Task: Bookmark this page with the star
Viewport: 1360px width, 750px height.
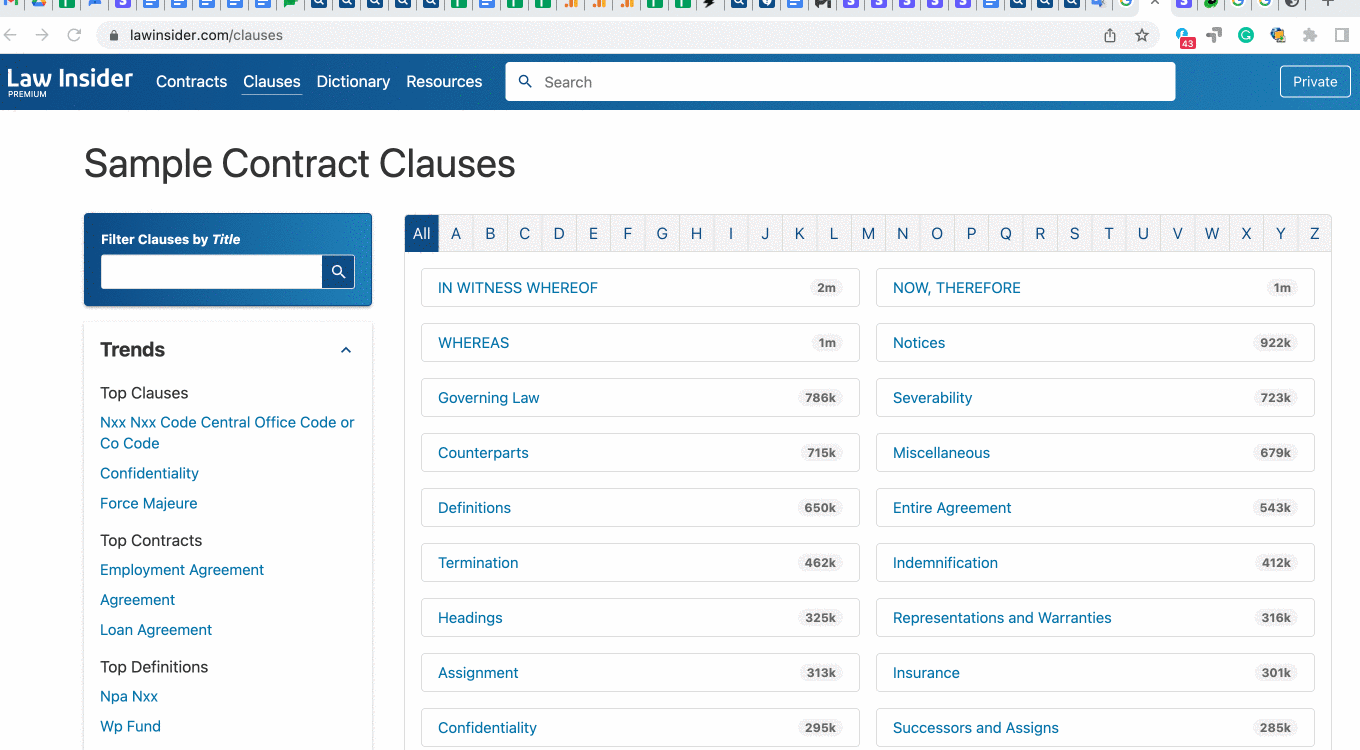Action: 1142,35
